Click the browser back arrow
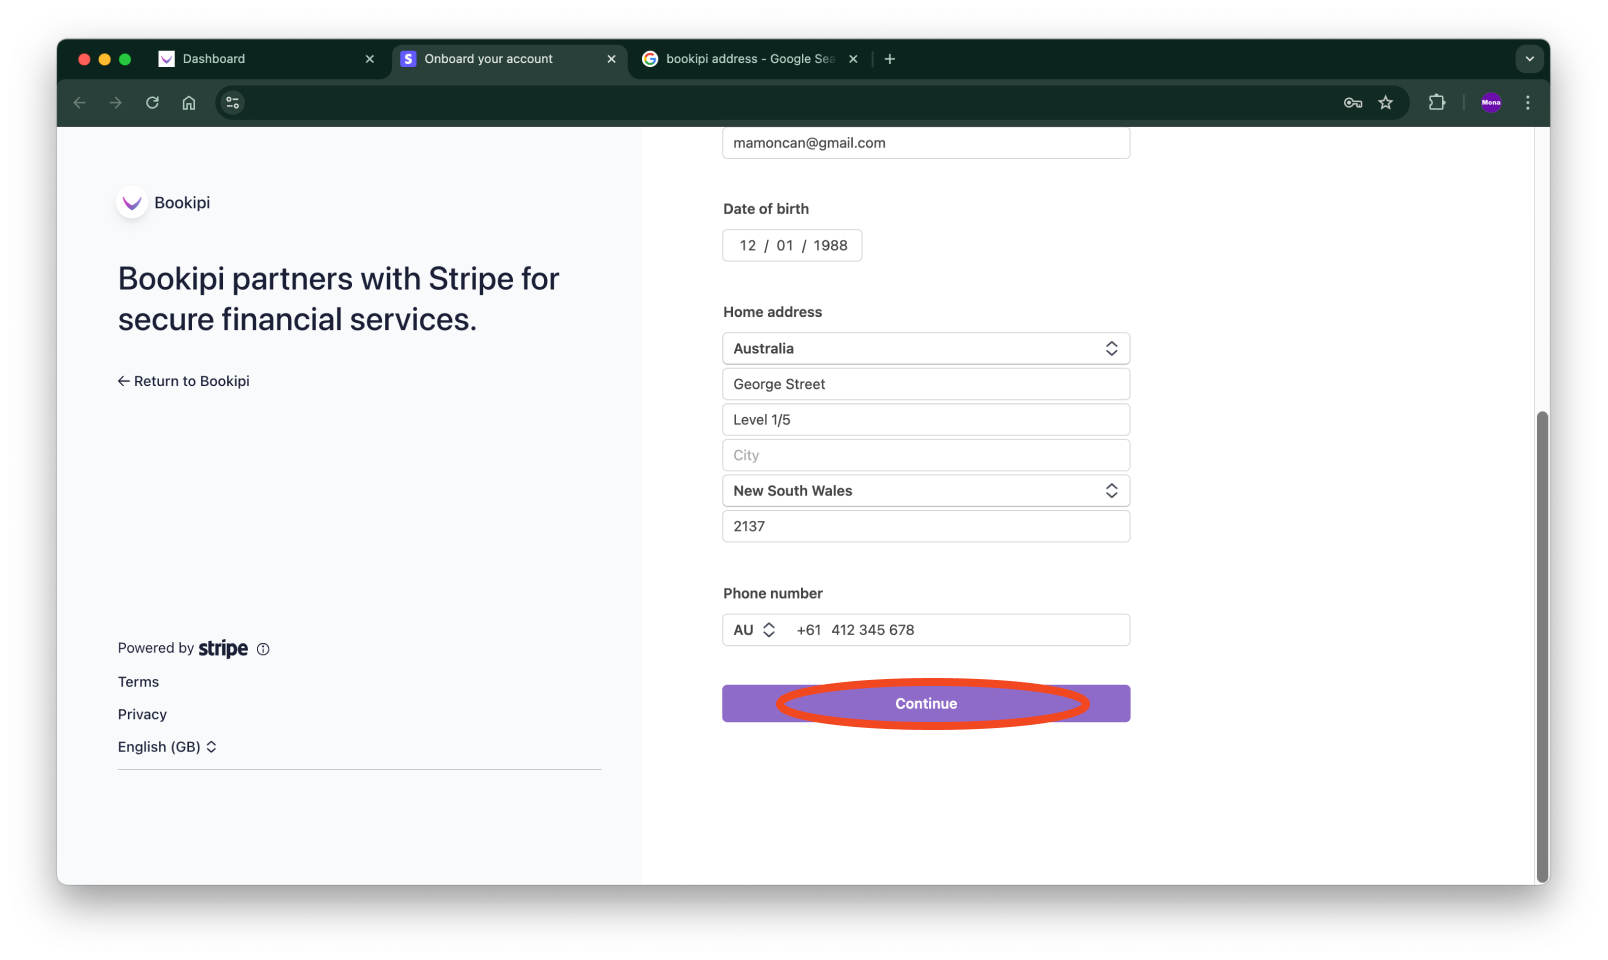 point(79,102)
